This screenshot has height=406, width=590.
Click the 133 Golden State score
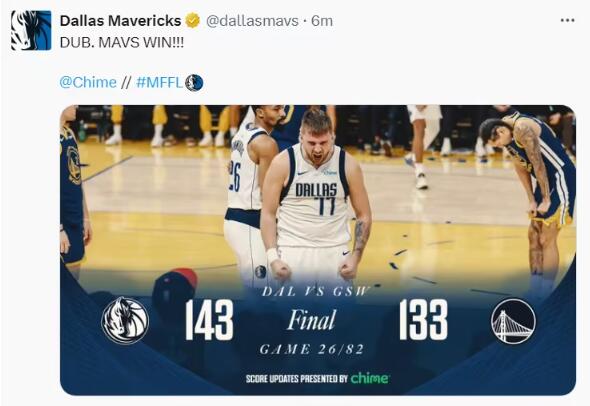click(424, 320)
